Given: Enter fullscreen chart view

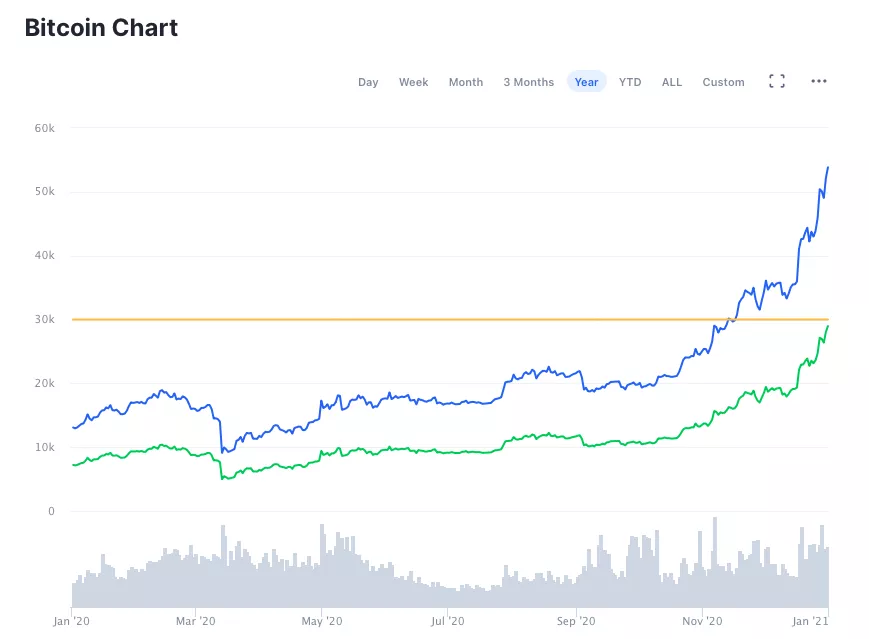Looking at the screenshot, I should [776, 82].
